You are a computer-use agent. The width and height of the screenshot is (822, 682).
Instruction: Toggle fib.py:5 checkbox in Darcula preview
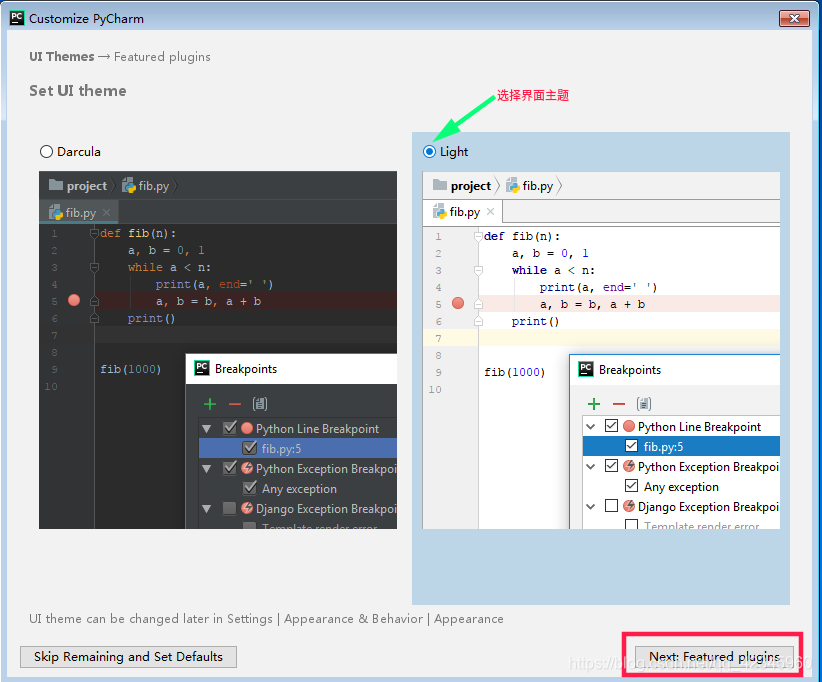click(250, 448)
